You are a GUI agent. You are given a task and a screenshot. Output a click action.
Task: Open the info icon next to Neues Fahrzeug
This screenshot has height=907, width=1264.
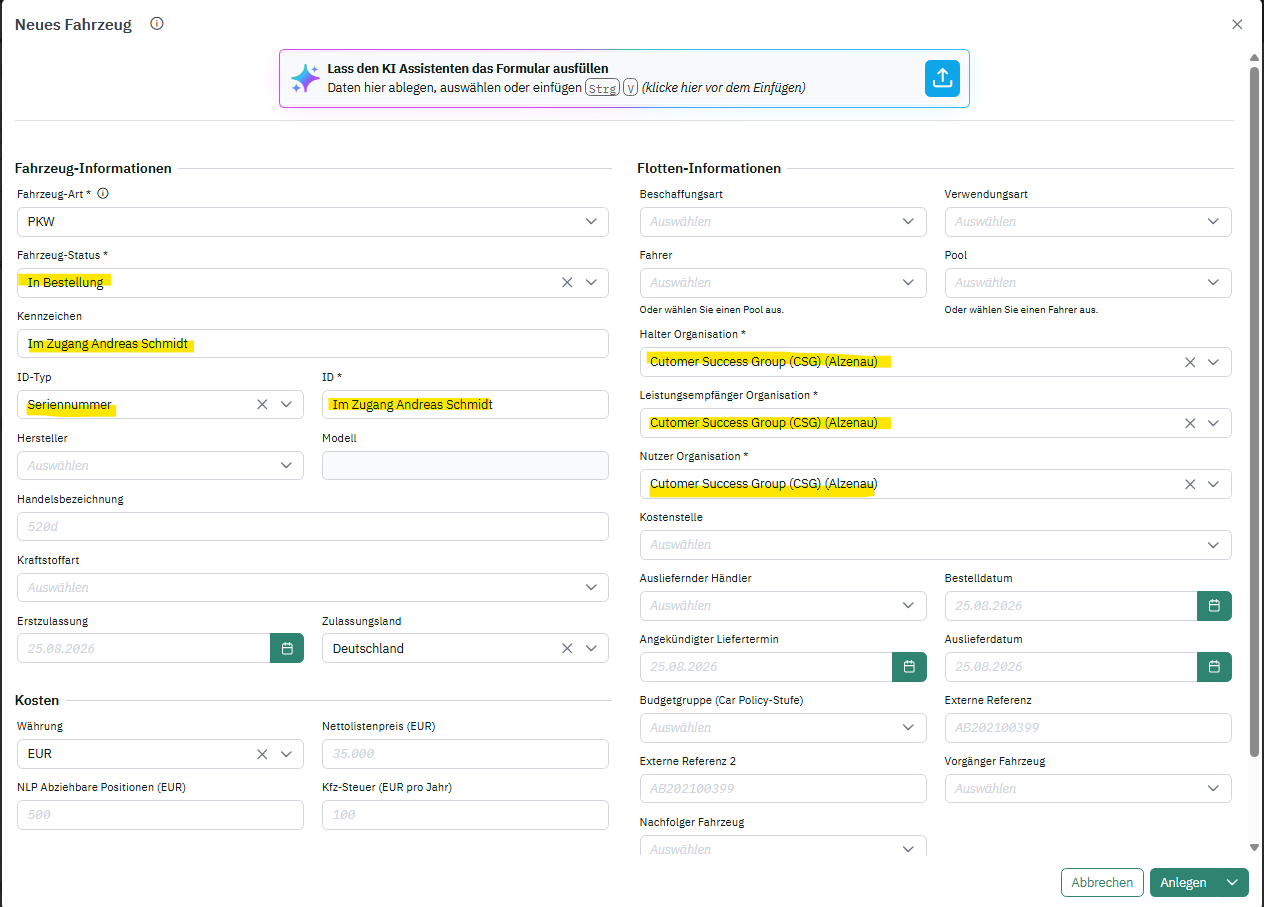click(x=157, y=24)
